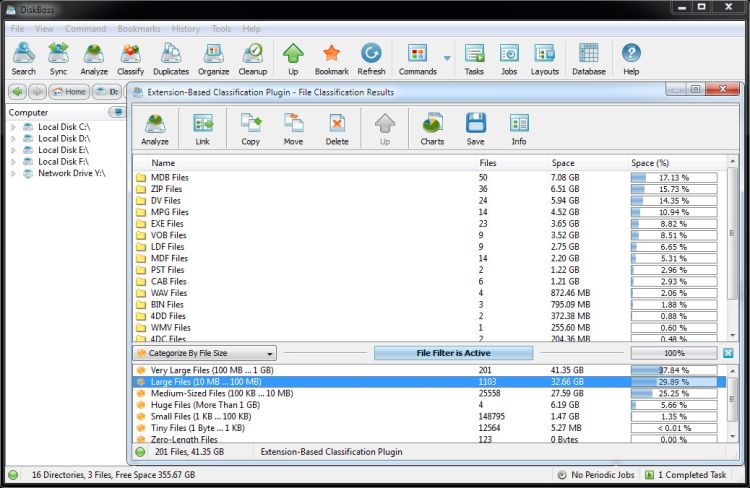
Task: Click the Save results icon
Action: pos(475,129)
